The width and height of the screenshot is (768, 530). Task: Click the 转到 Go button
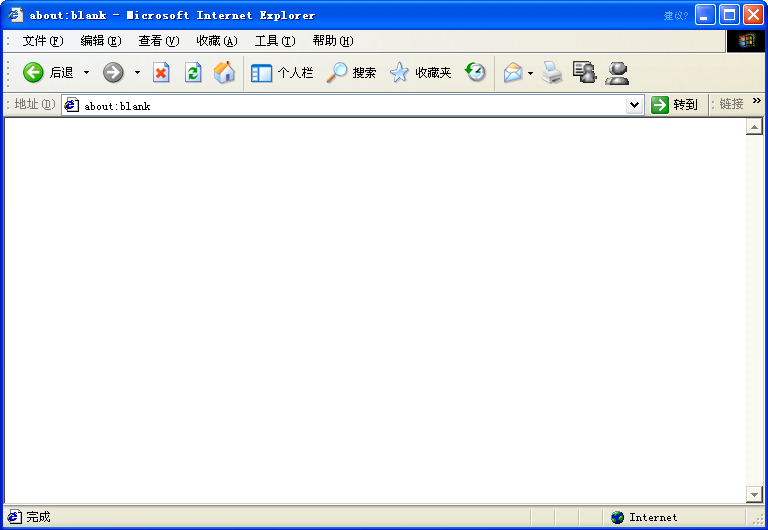[674, 105]
